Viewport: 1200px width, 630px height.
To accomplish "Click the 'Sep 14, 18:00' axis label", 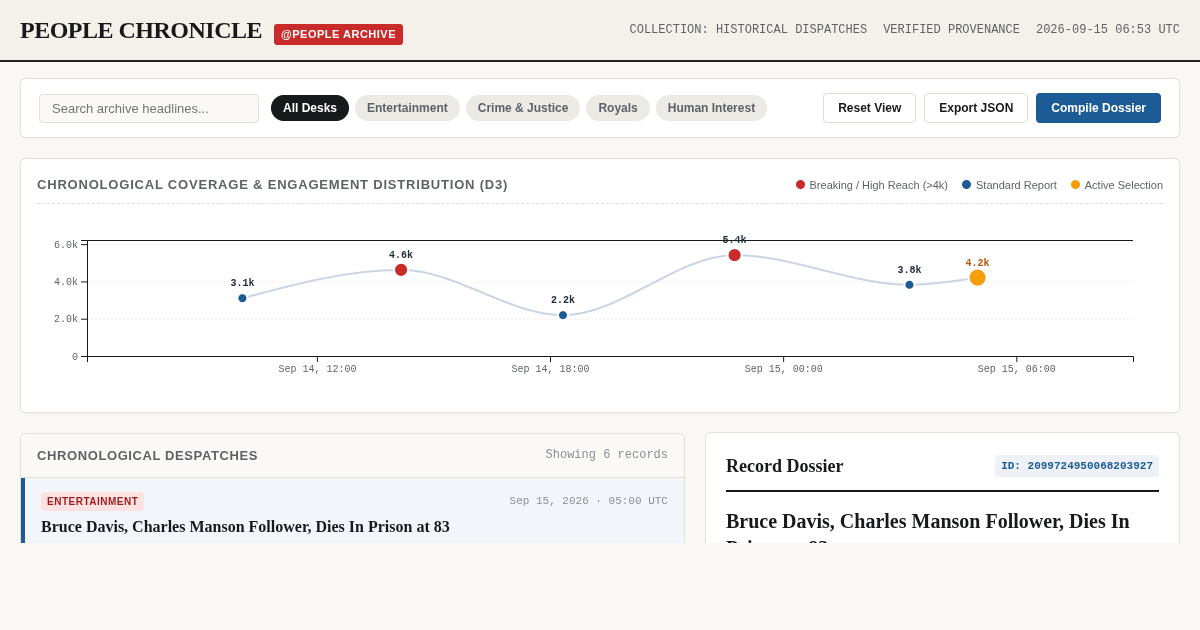I will tap(550, 369).
